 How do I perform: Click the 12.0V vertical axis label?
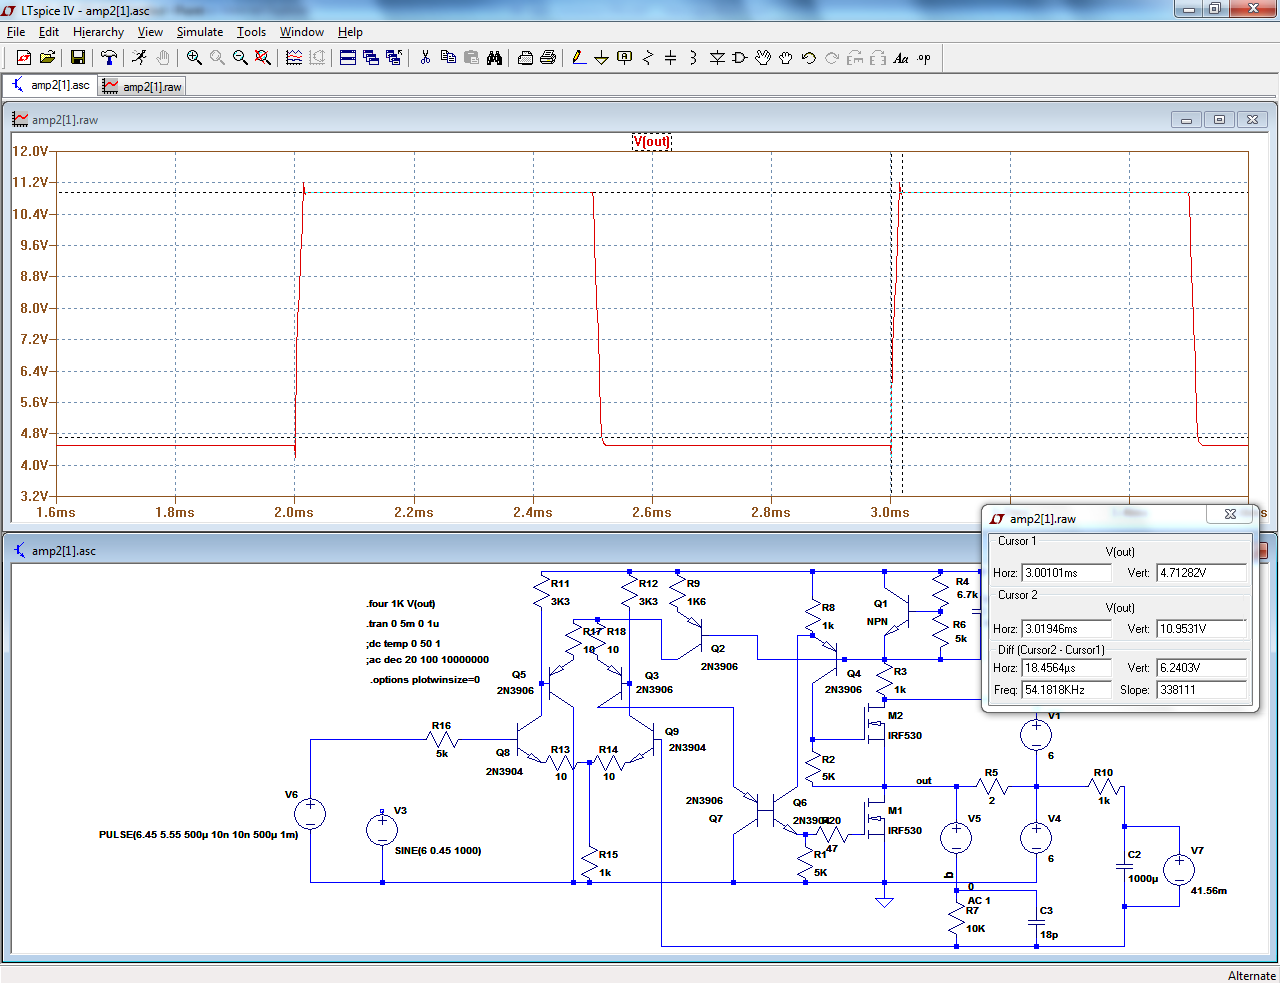pos(30,151)
